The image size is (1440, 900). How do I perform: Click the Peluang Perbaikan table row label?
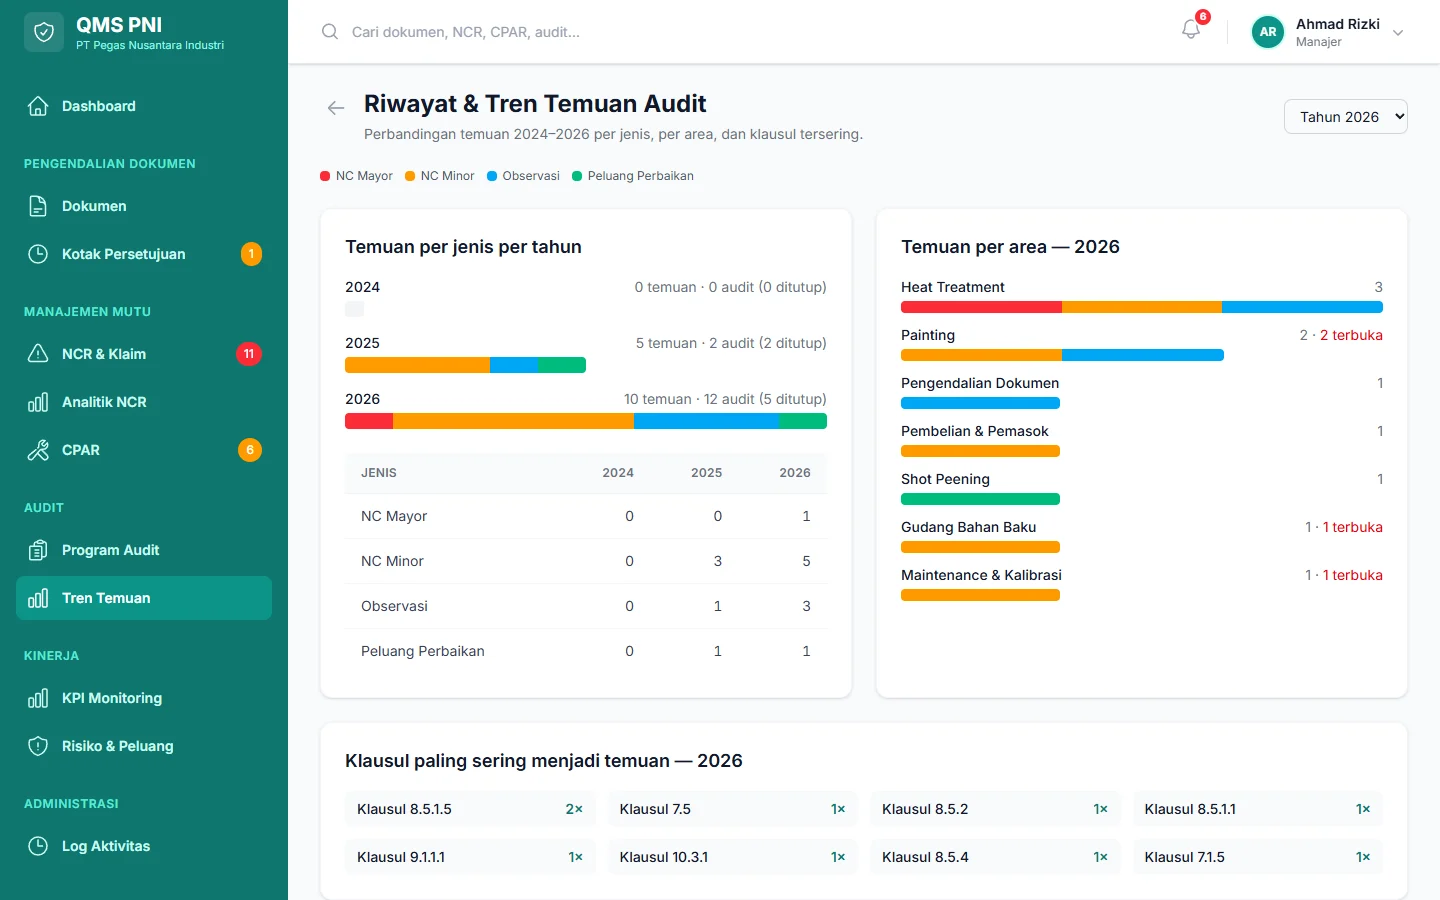tap(423, 651)
